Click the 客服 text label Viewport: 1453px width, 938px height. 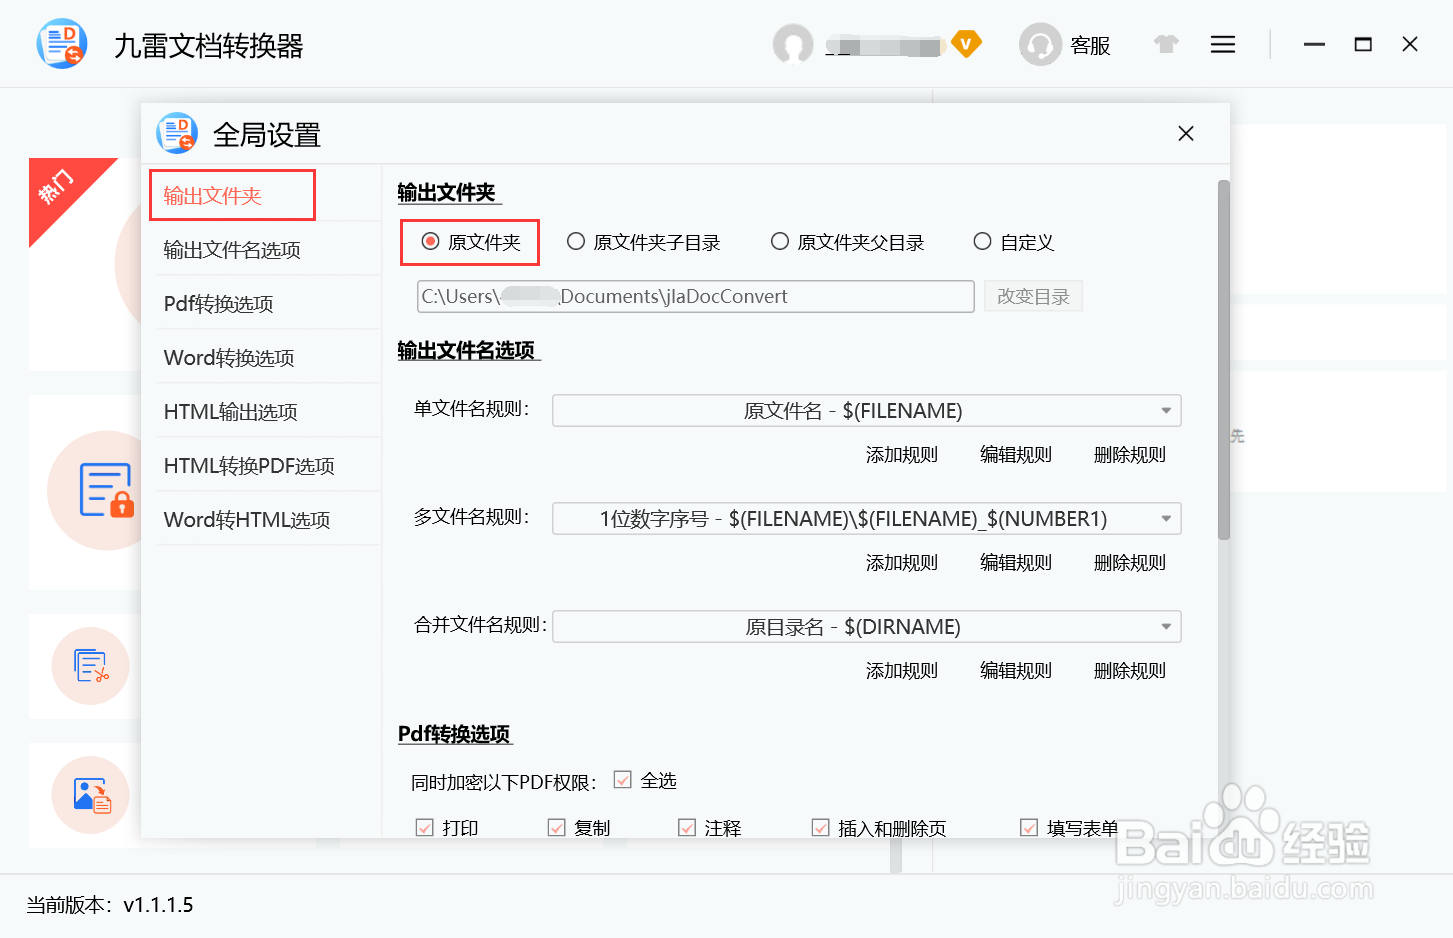(1090, 46)
